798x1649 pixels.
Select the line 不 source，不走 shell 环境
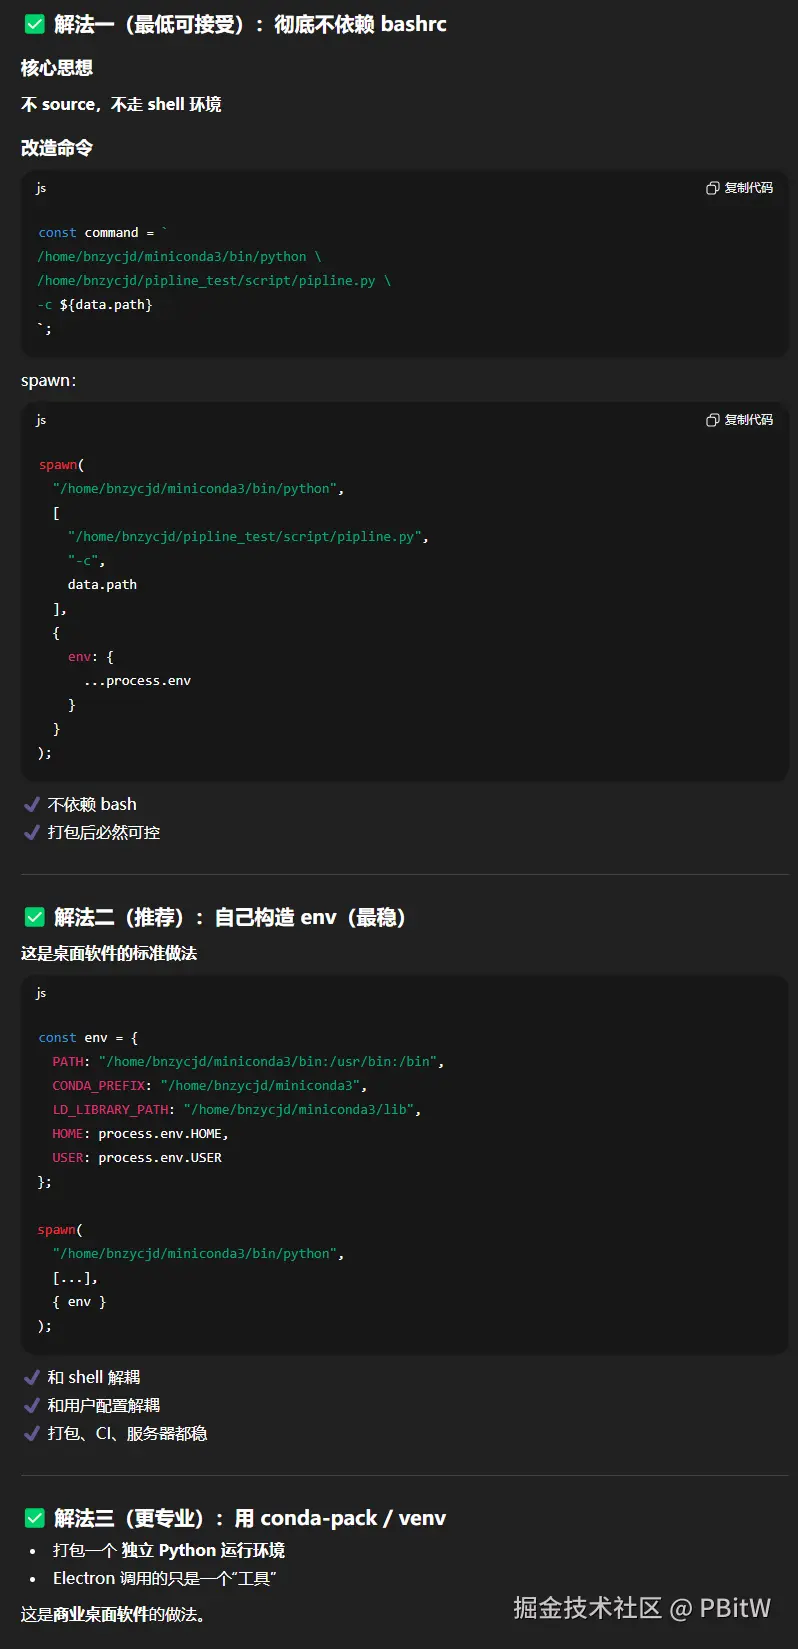pyautogui.click(x=121, y=104)
